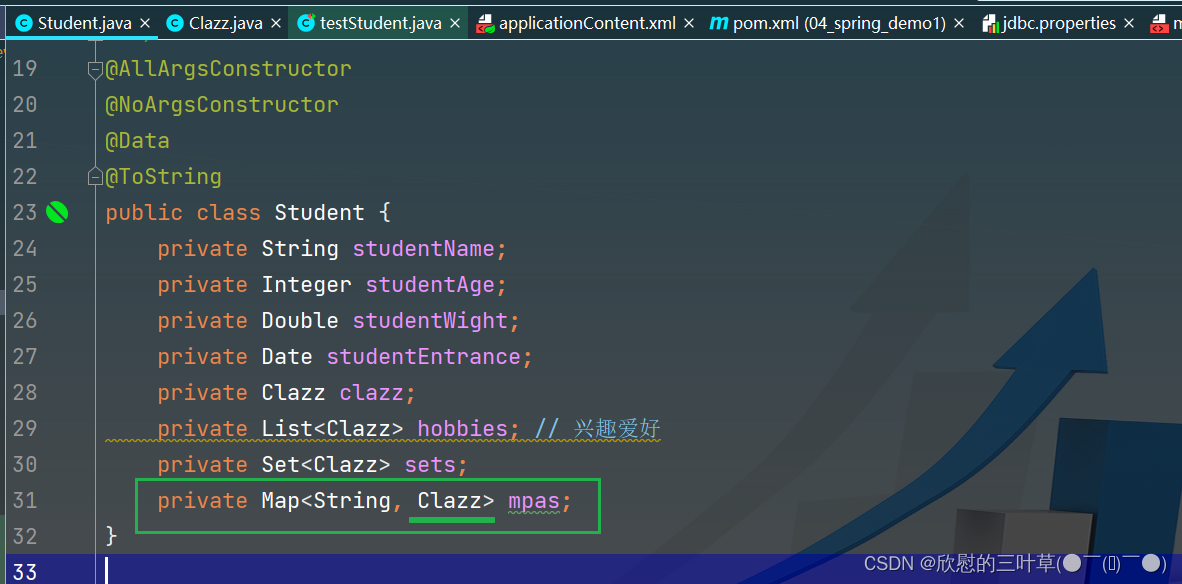
Task: Open the pom.xml (04_spring_demo1) tab
Action: click(838, 23)
